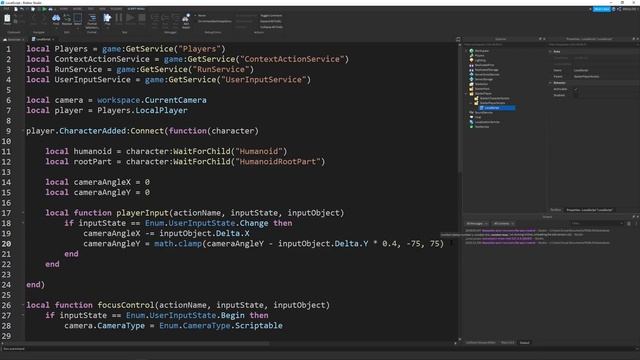Click the greyed Pause playback icon
The width and height of the screenshot is (640, 360).
tap(118, 18)
